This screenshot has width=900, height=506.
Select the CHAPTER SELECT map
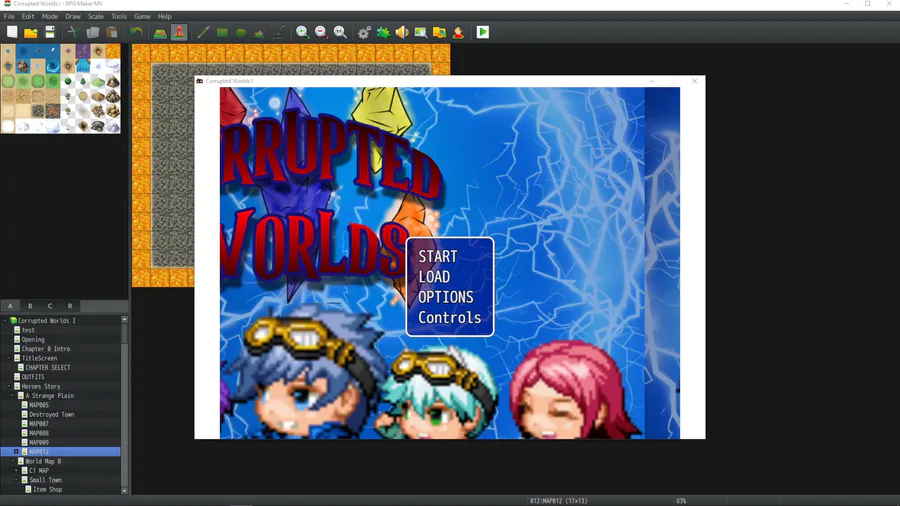(48, 368)
